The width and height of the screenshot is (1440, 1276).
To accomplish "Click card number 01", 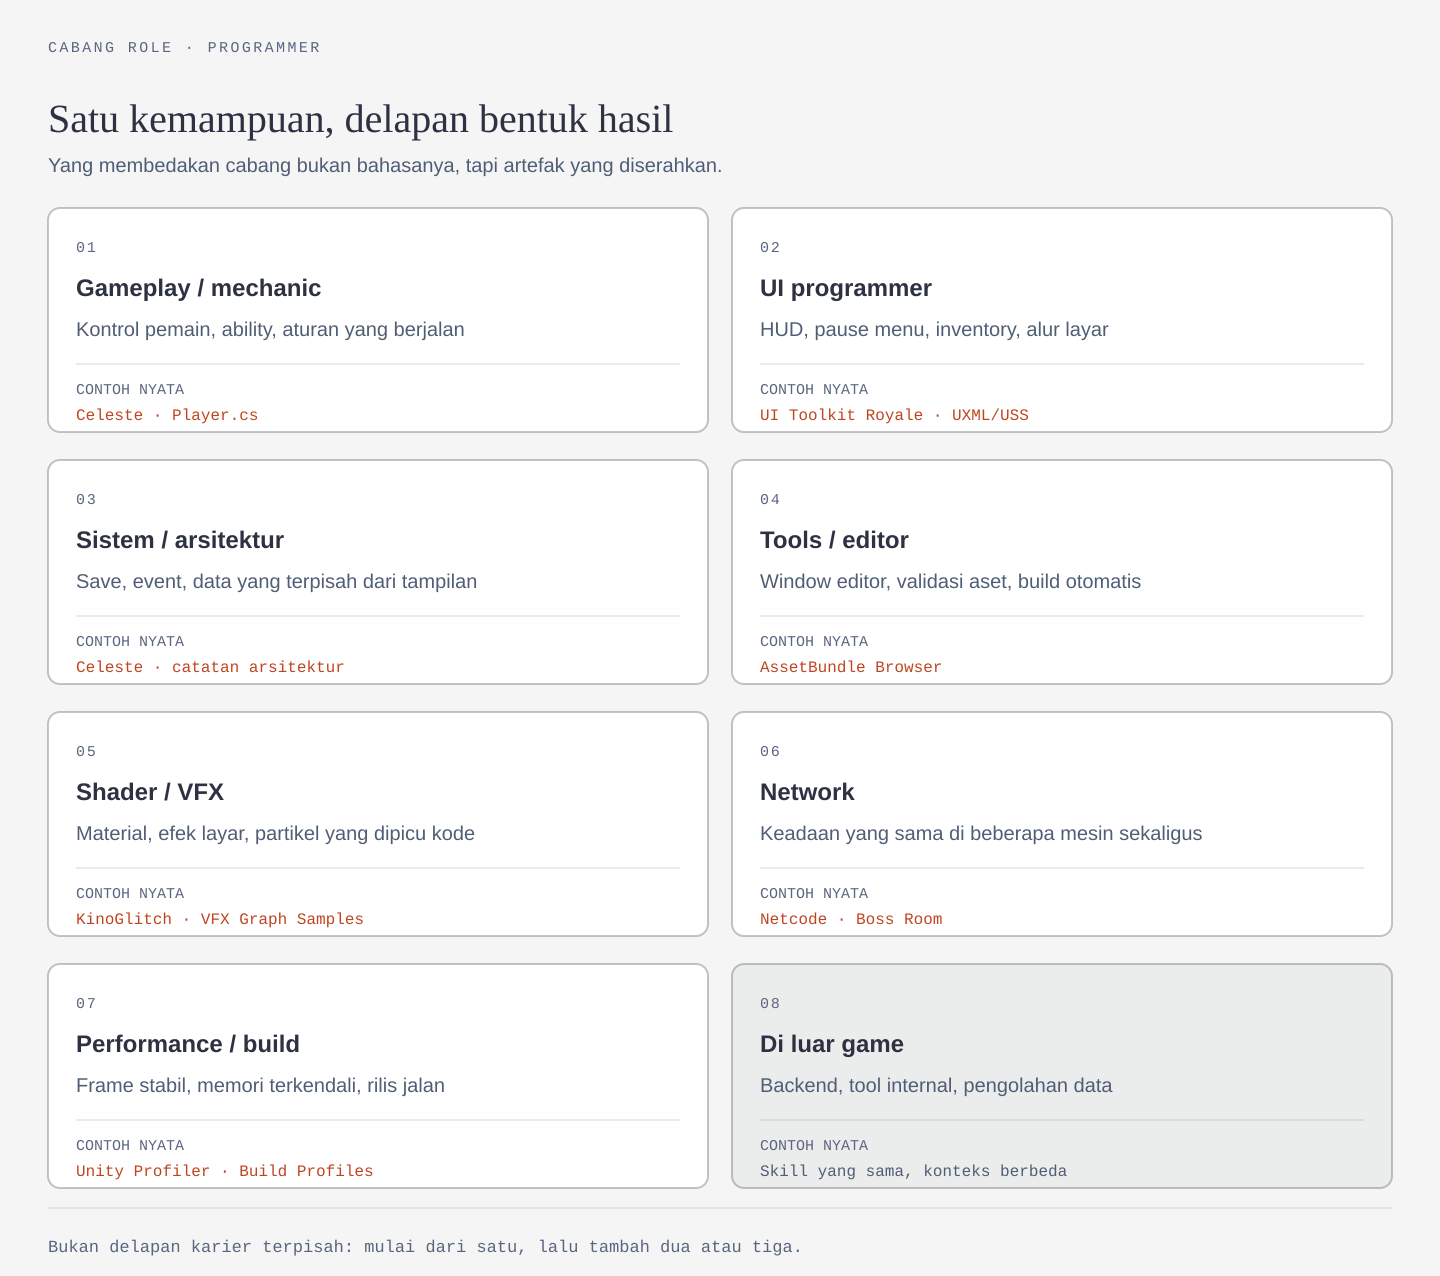I will pos(86,247).
